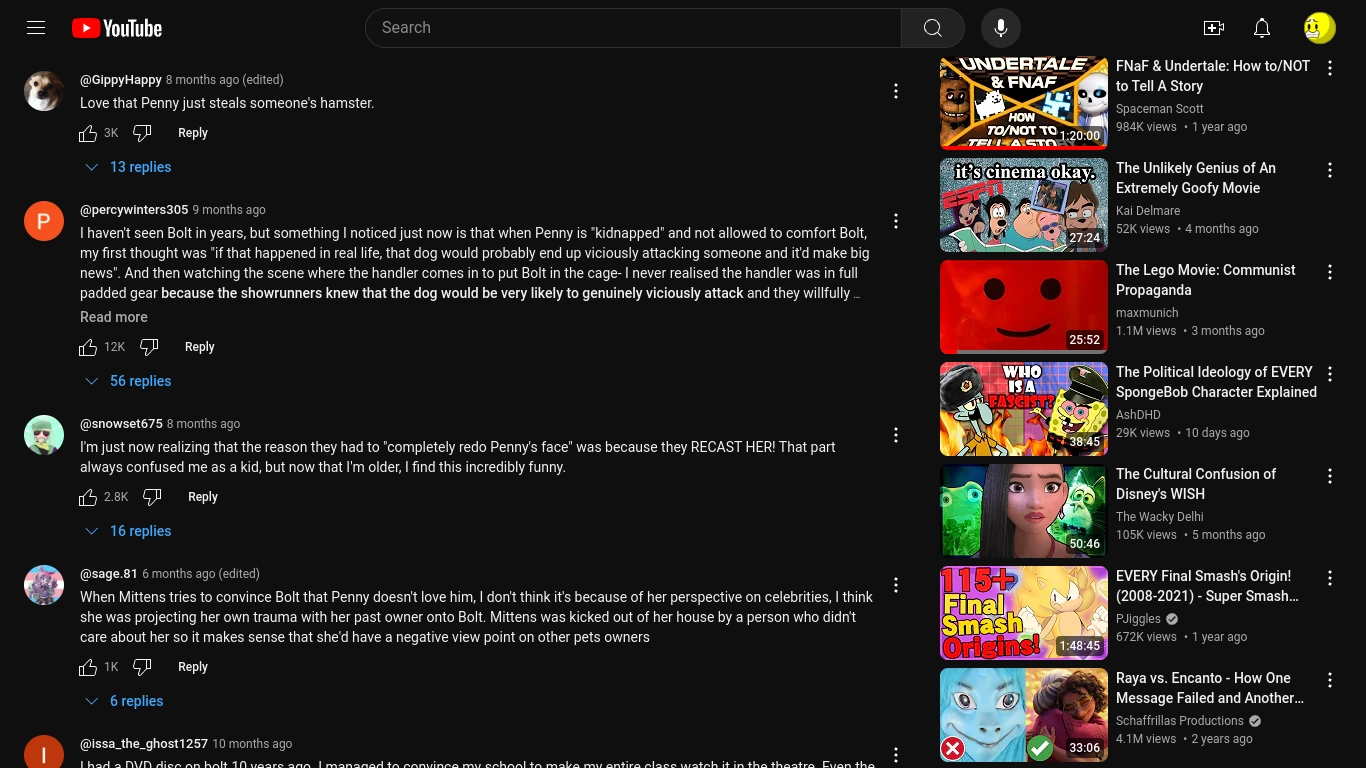The width and height of the screenshot is (1366, 768).
Task: Click the Search input field
Action: point(634,28)
